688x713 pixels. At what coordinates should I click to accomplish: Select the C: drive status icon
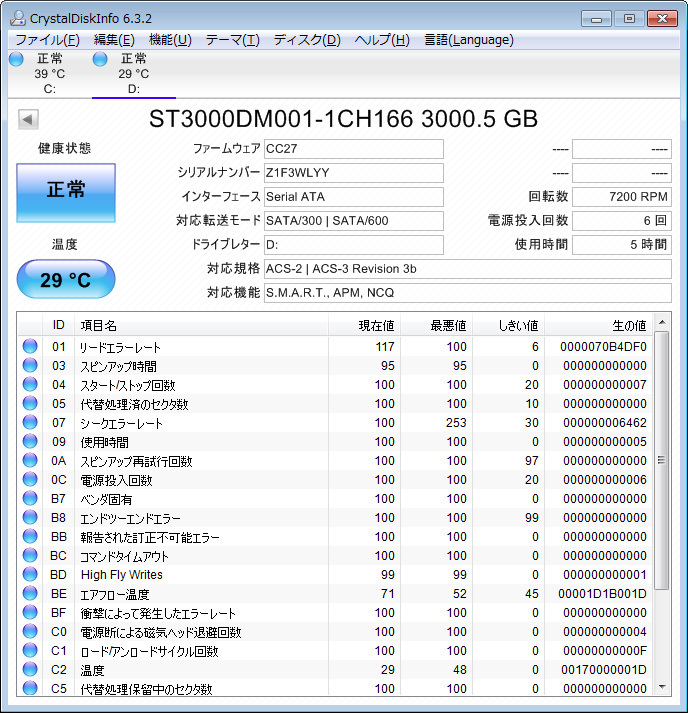[16, 59]
